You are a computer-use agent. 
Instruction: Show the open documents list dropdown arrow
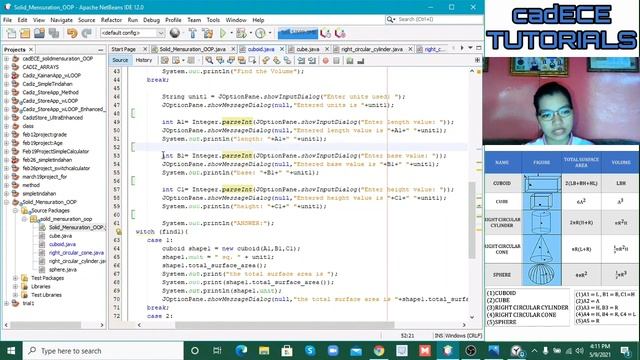(x=470, y=48)
